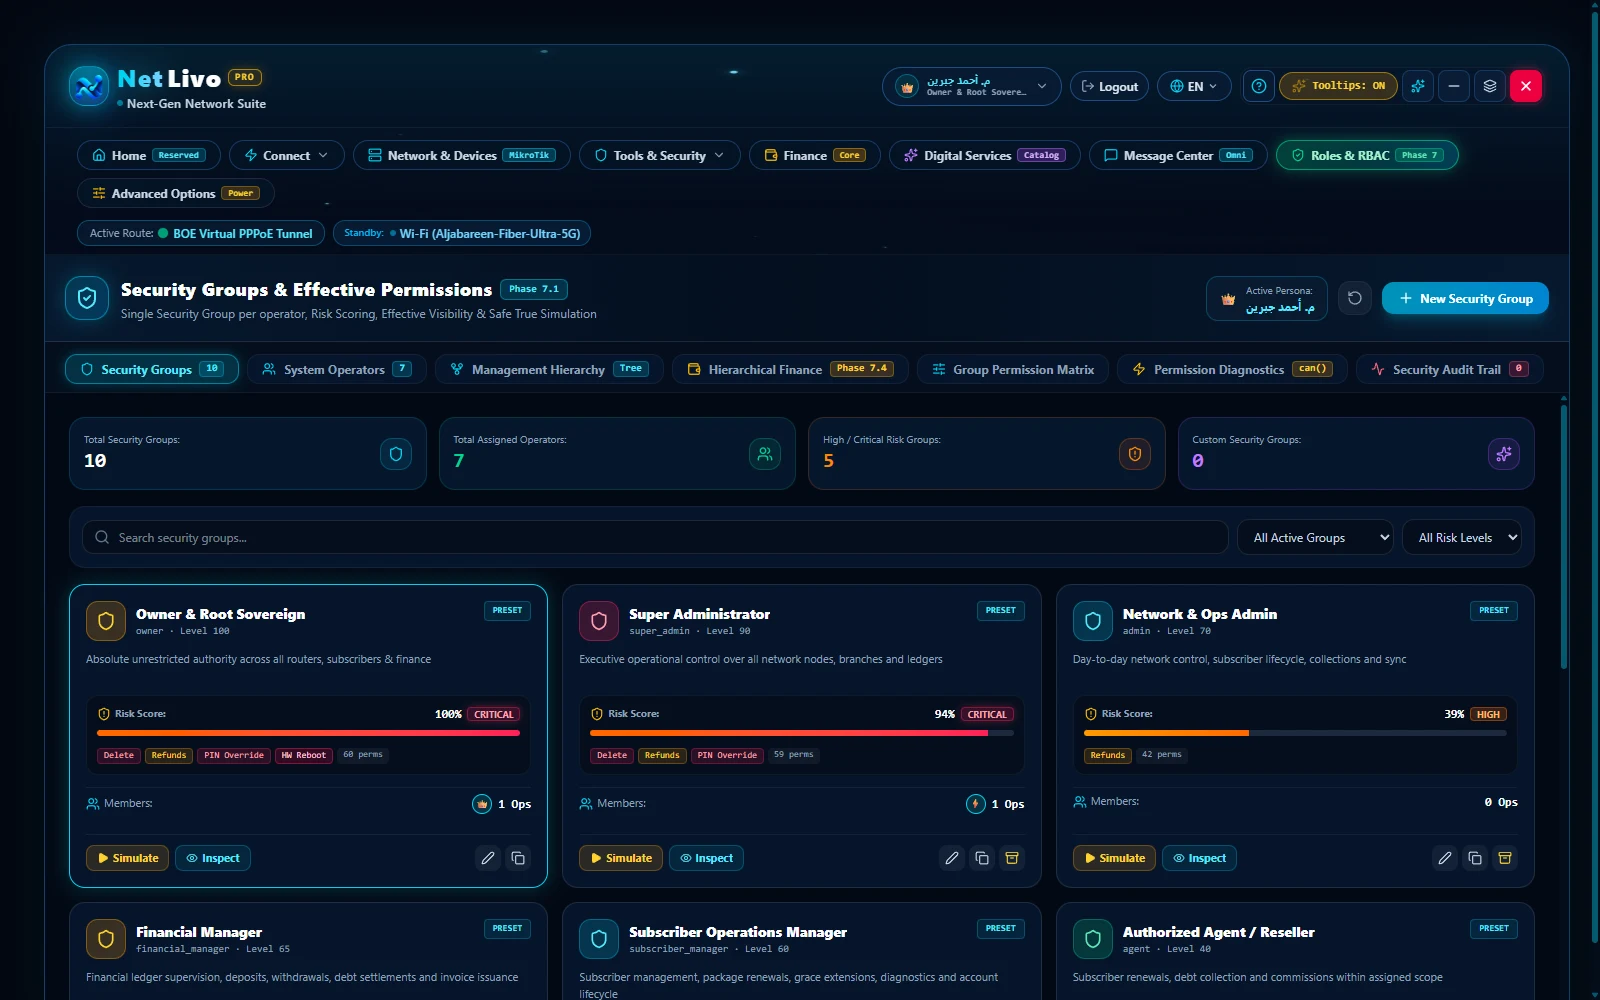Switch to System Operators tab
This screenshot has height=1000, width=1600.
pyautogui.click(x=337, y=369)
